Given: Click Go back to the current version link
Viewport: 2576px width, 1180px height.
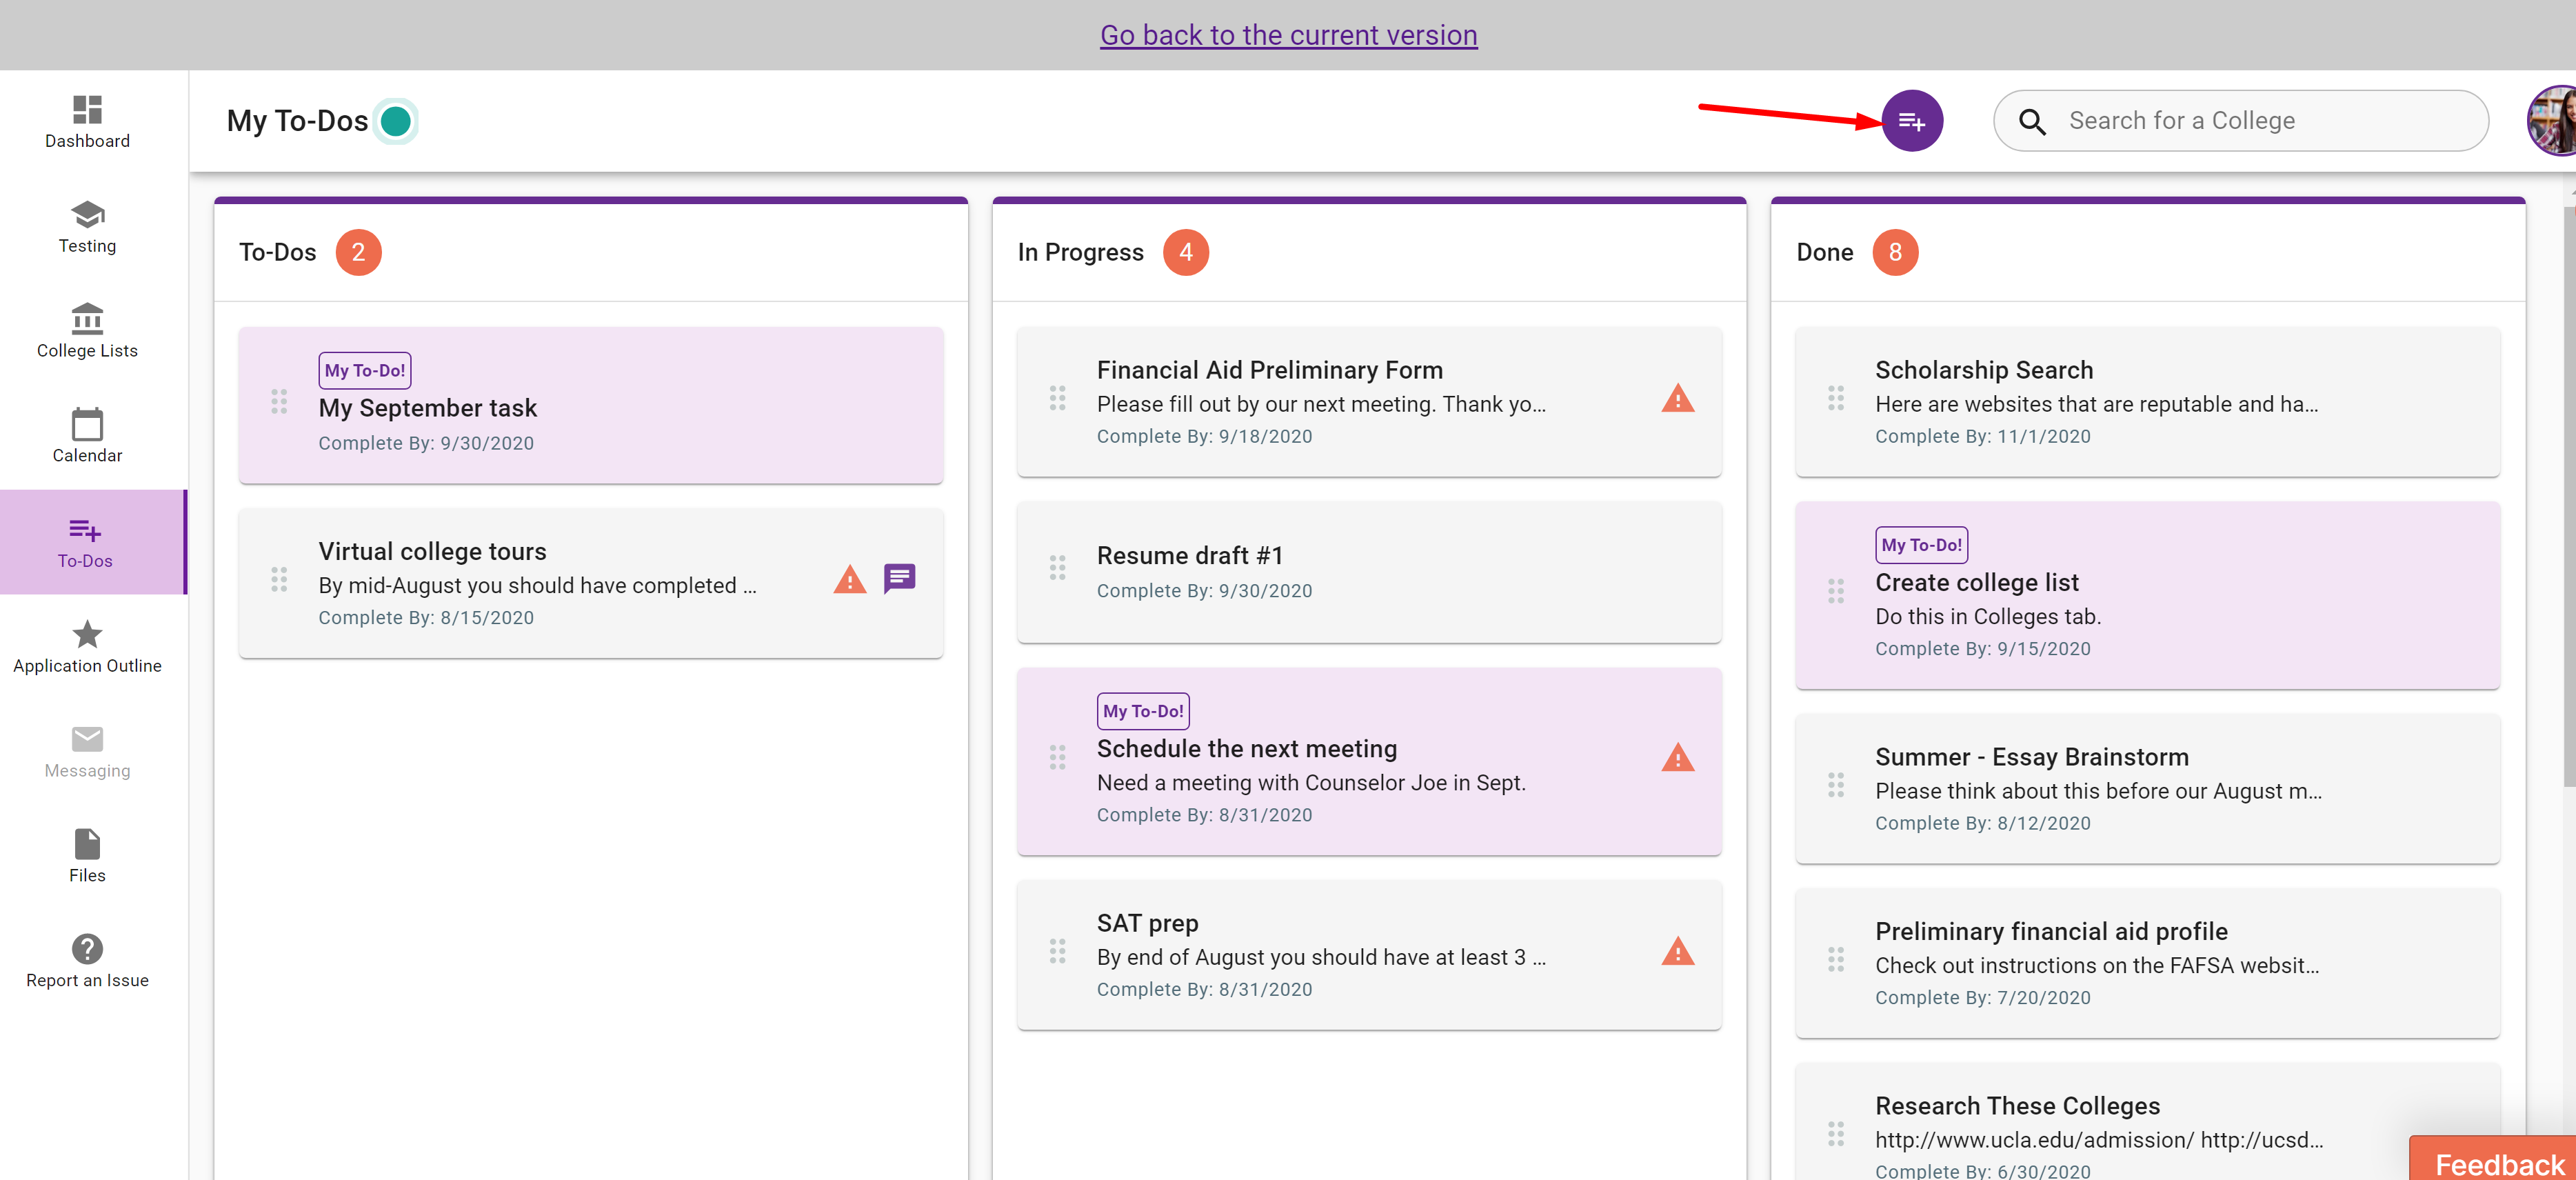Looking at the screenshot, I should pyautogui.click(x=1288, y=35).
